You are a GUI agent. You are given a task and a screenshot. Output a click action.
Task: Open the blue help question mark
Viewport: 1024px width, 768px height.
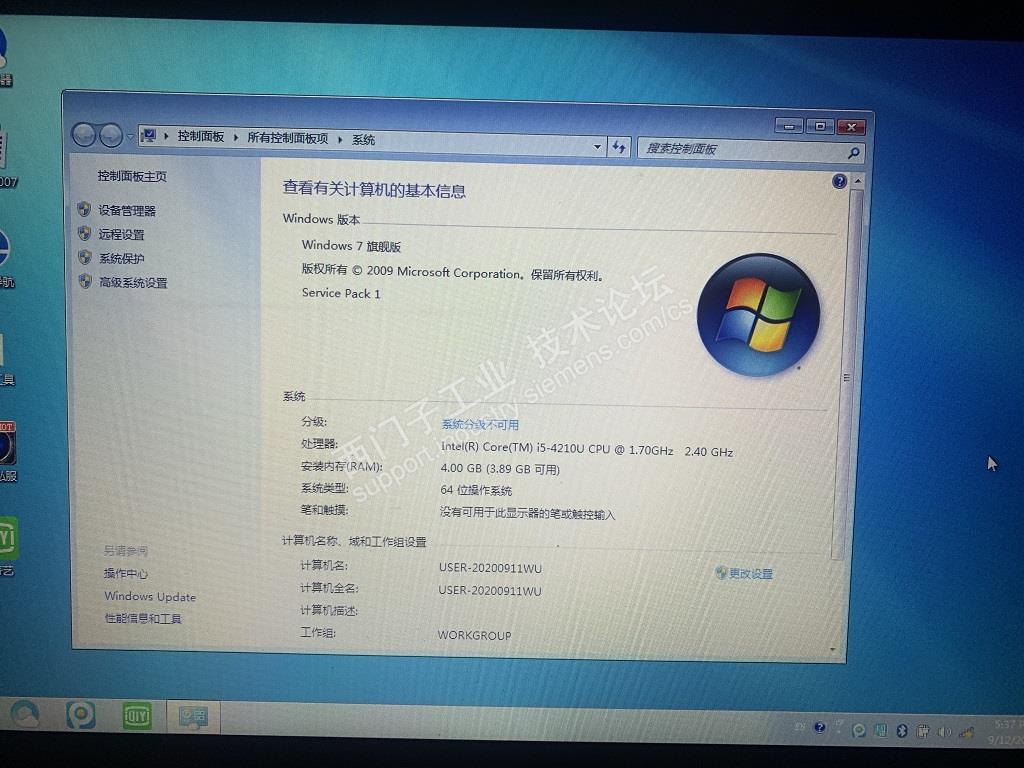839,182
